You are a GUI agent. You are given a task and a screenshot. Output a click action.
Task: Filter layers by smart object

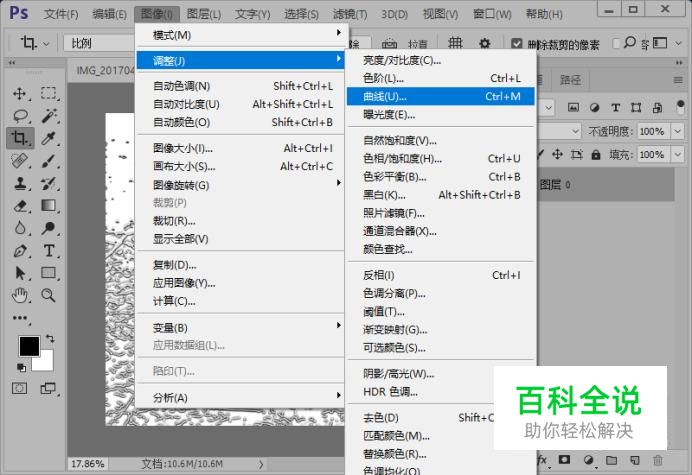point(657,107)
